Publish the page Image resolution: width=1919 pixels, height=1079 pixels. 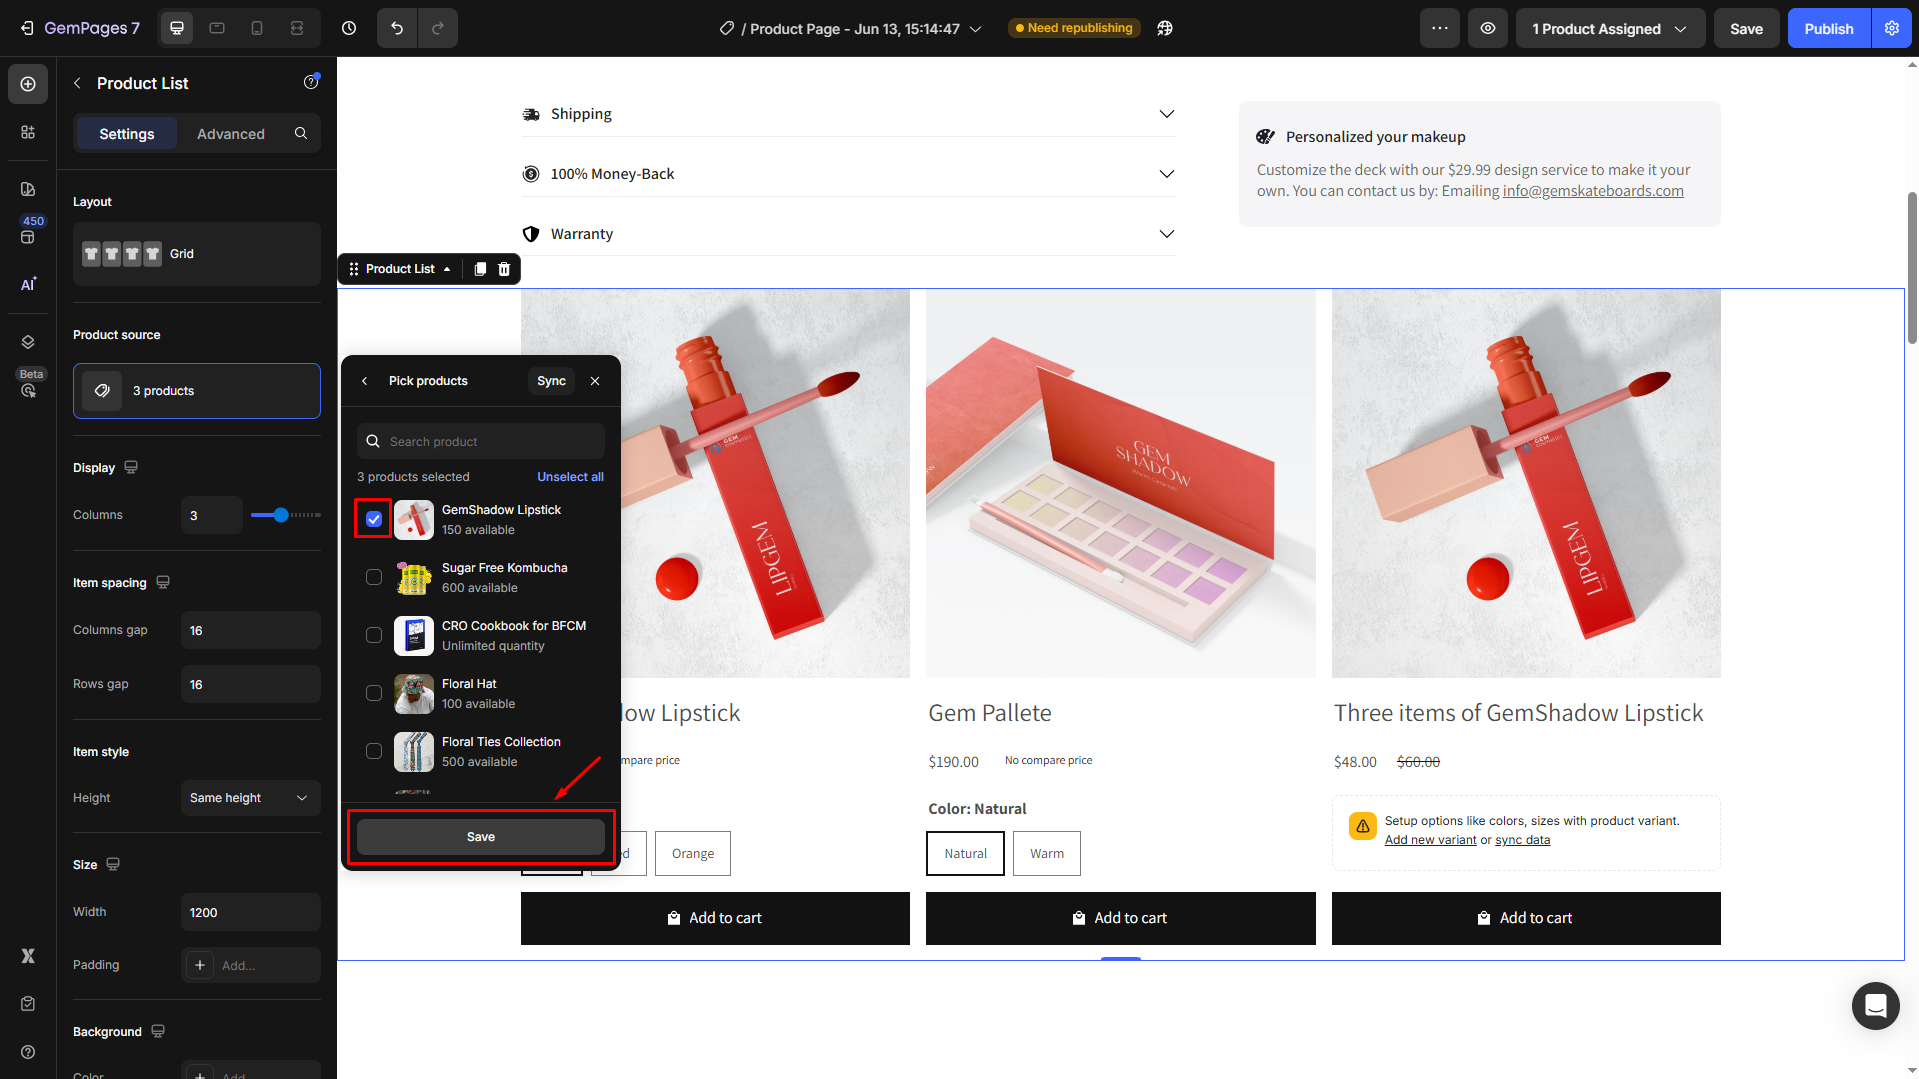coord(1829,28)
